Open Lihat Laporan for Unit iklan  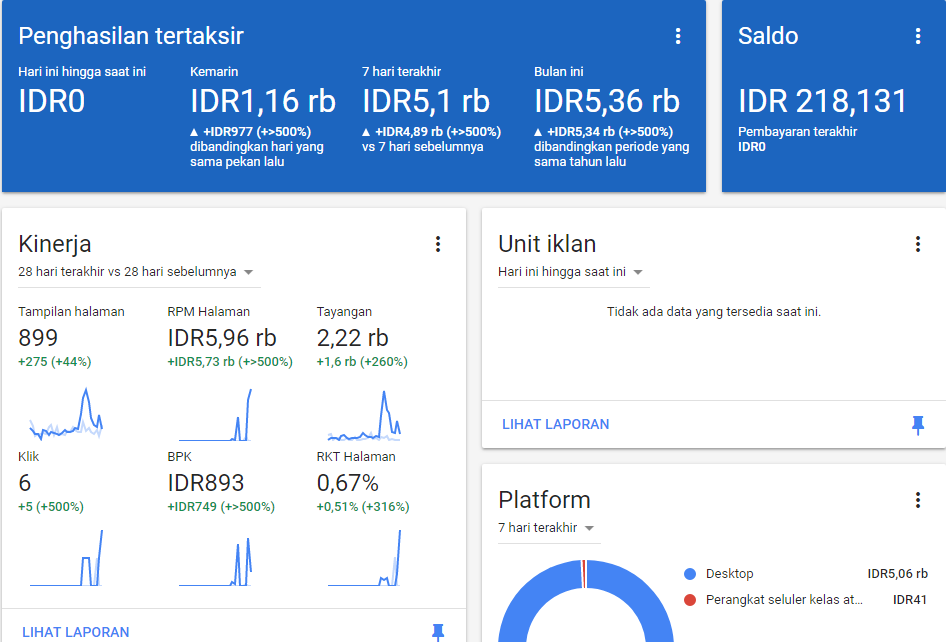pos(556,424)
